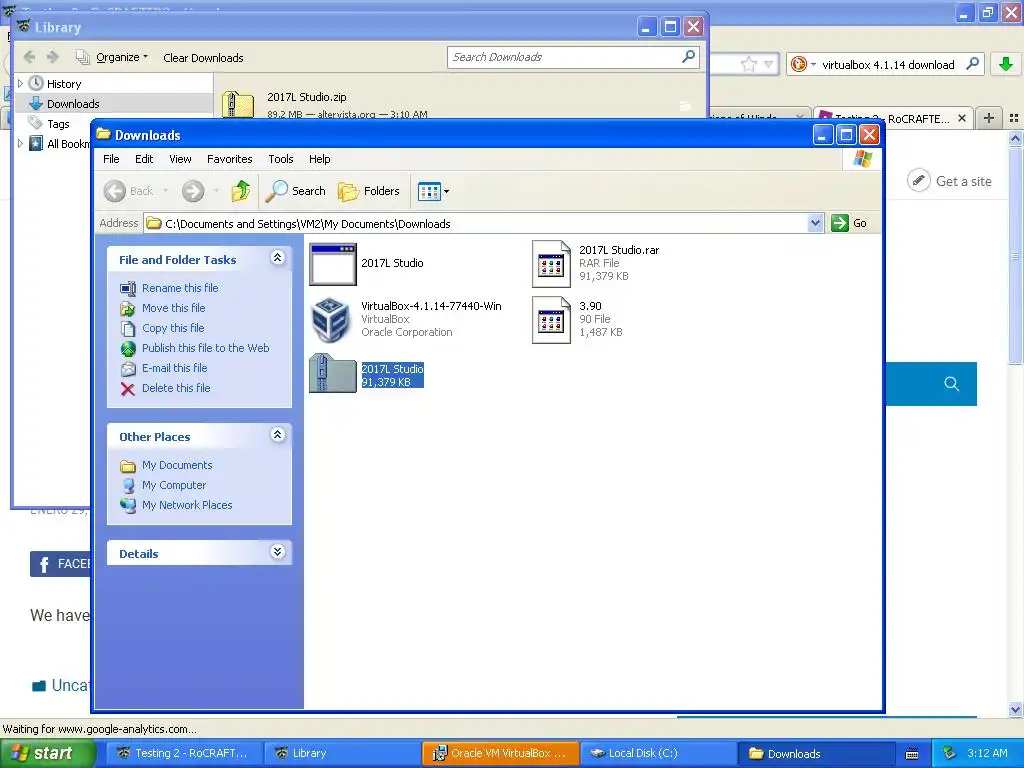
Task: Click the Get a site link
Action: point(950,181)
